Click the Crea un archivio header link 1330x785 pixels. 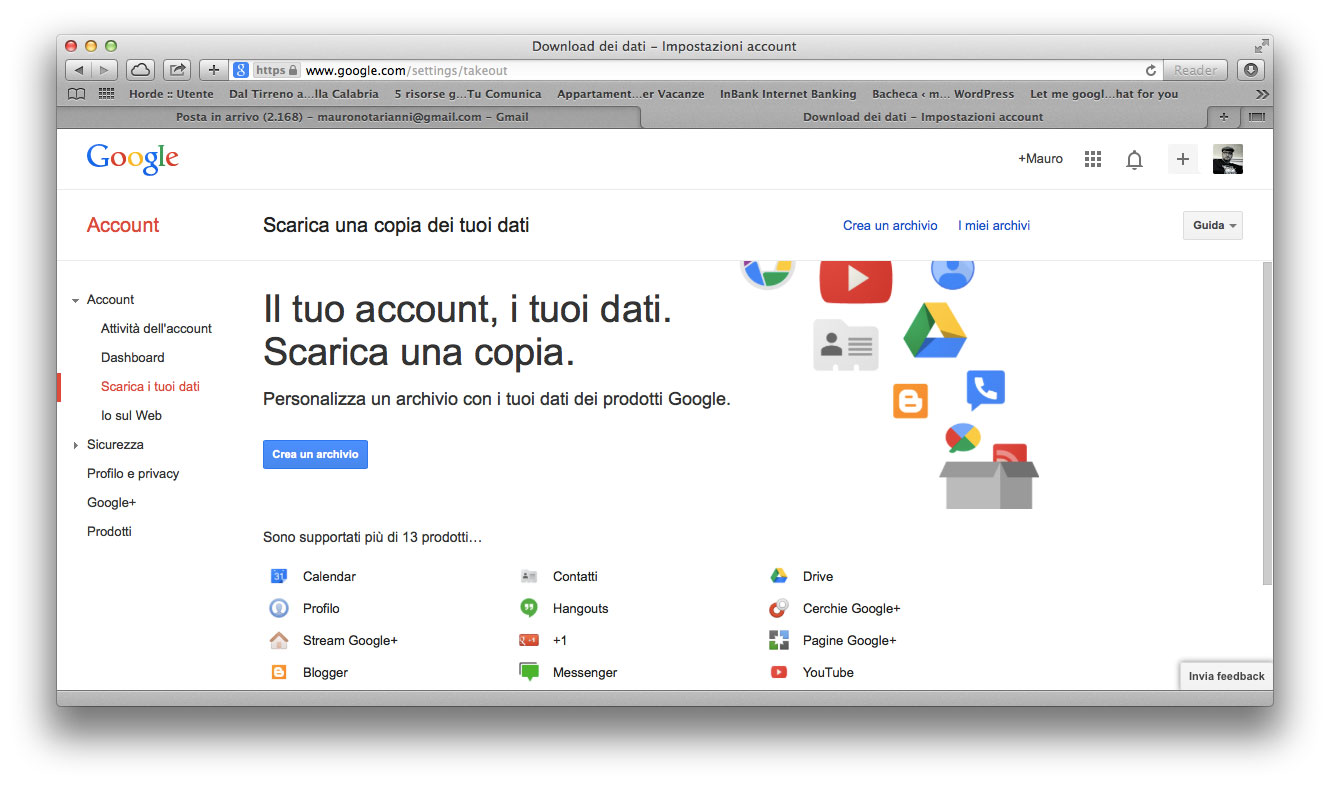[x=890, y=225]
